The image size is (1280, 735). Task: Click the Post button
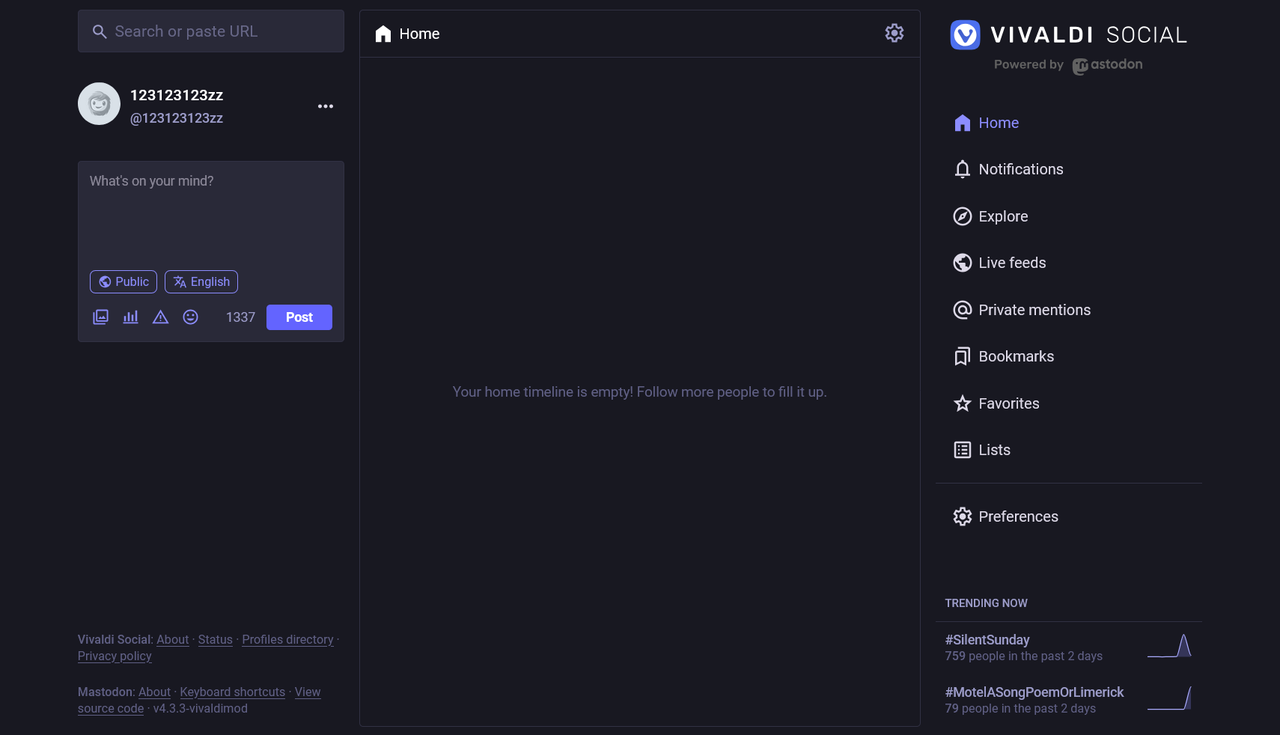click(x=299, y=317)
